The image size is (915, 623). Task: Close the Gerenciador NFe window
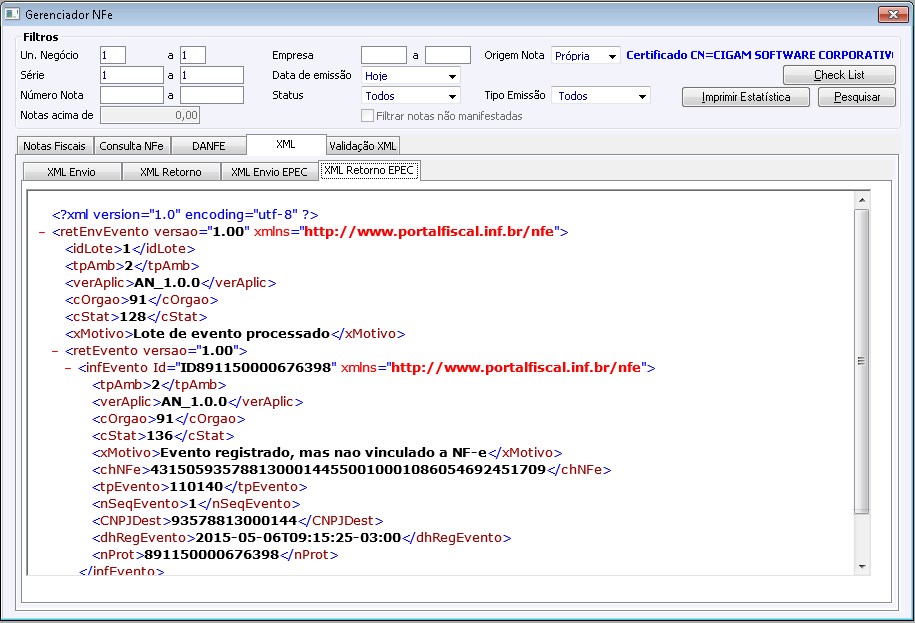point(893,15)
